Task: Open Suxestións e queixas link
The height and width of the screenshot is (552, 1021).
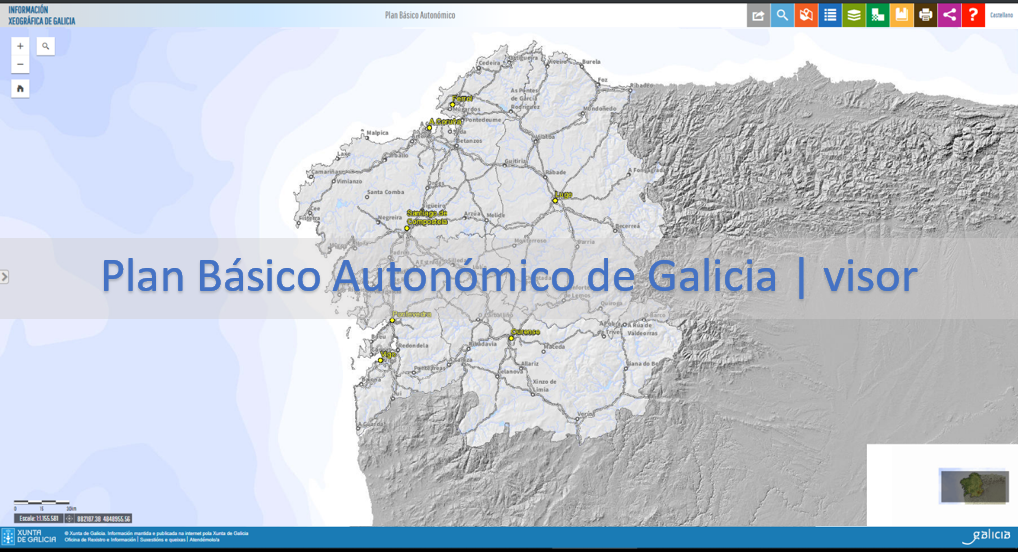Action: pyautogui.click(x=163, y=540)
